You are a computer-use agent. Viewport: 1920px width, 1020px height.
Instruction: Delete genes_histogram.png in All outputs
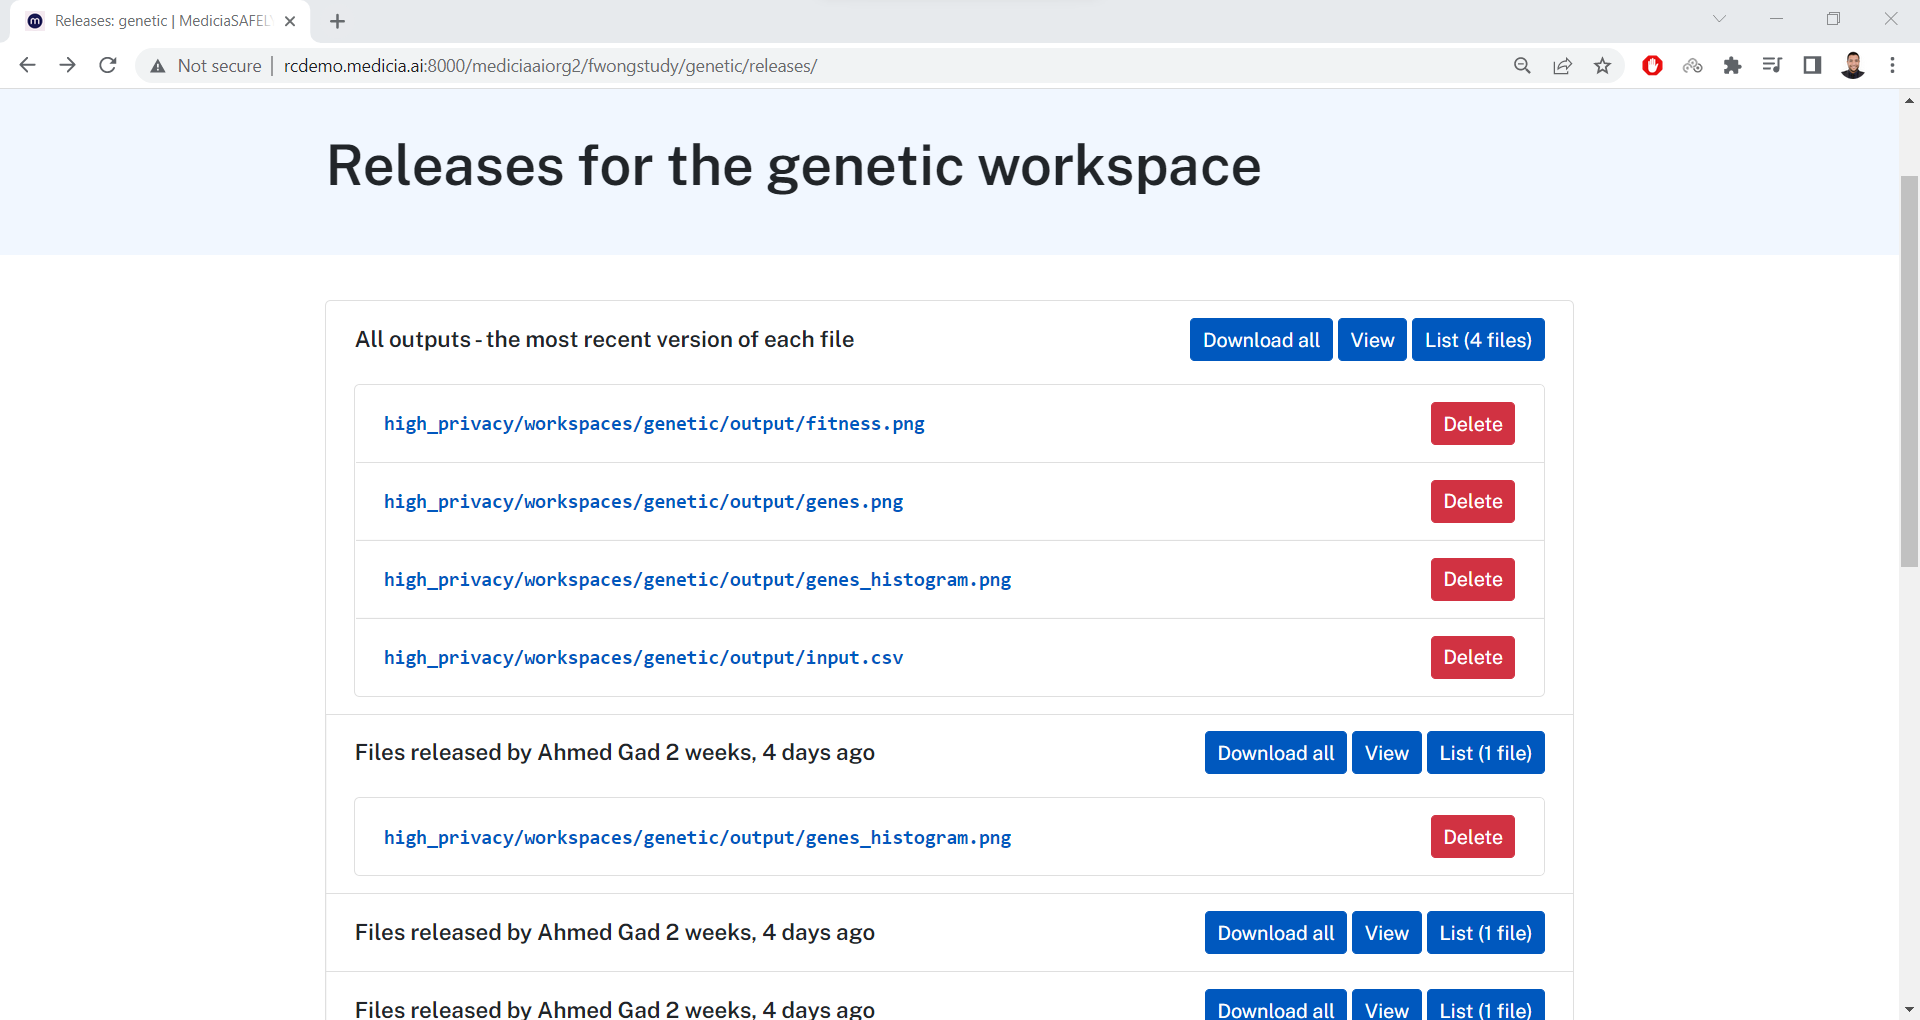(1472, 580)
